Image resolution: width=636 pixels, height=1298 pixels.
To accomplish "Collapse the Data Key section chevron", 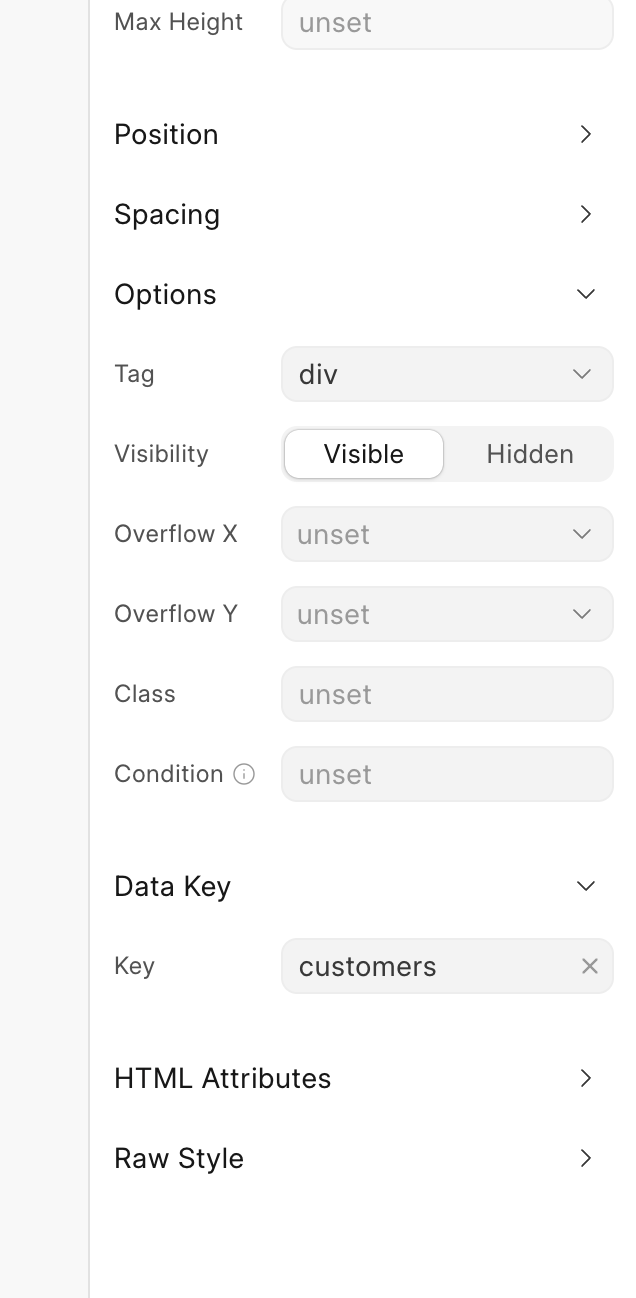I will coord(586,886).
